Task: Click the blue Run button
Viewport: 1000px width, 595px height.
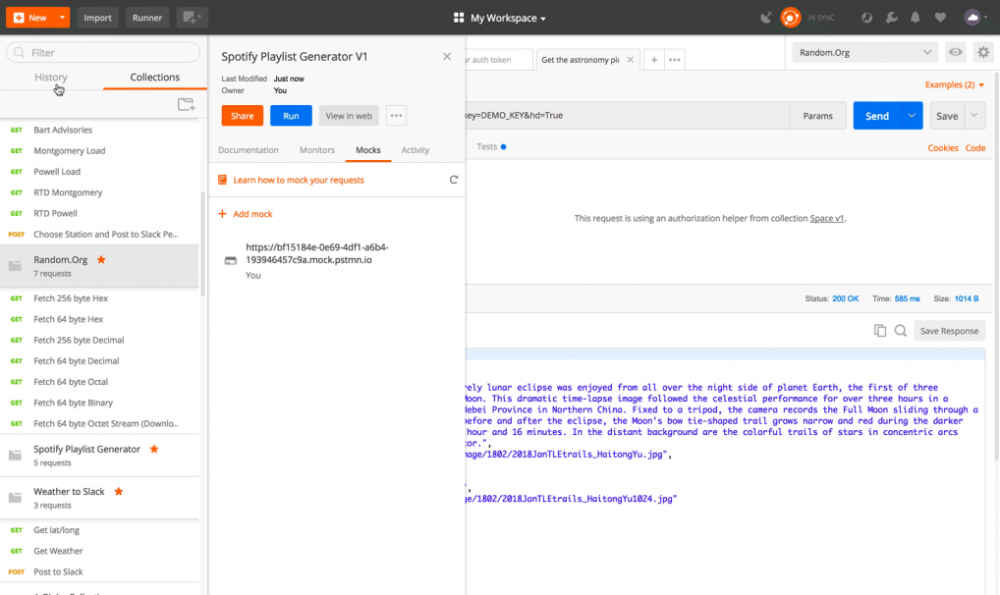Action: click(x=291, y=115)
